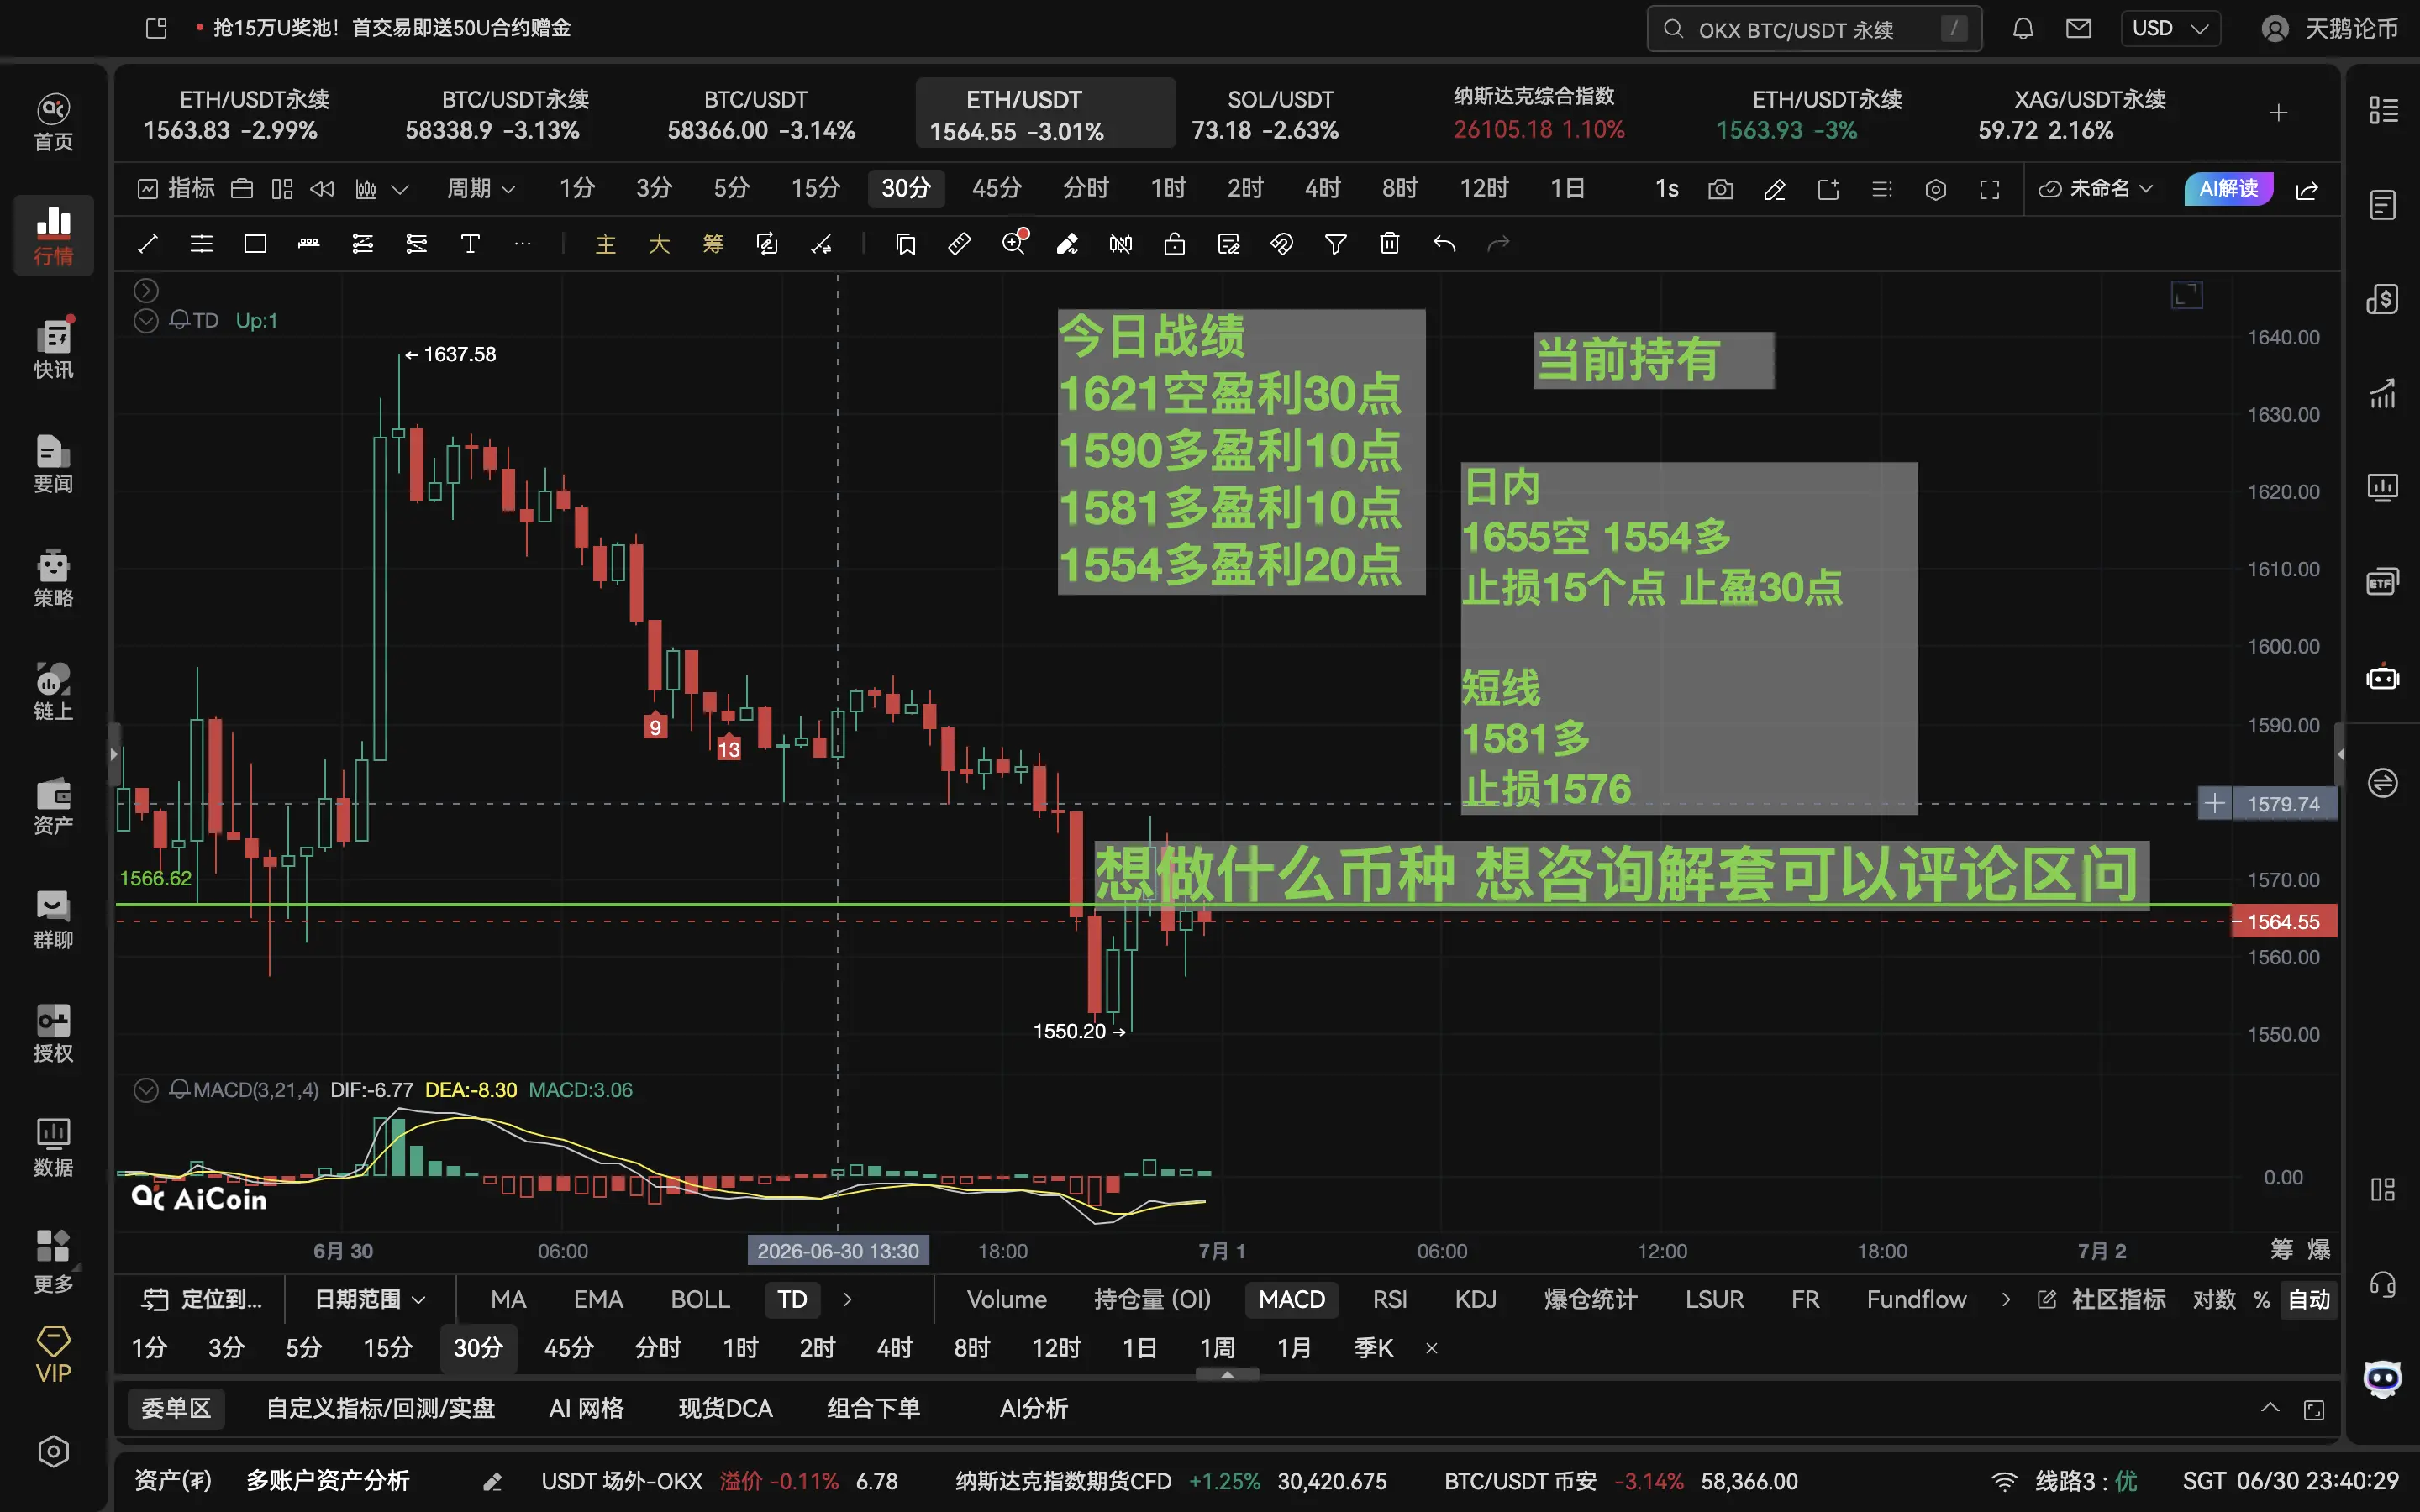Screen dimensions: 2420x1512
Task: Select the ruler measure tool
Action: pos(959,244)
